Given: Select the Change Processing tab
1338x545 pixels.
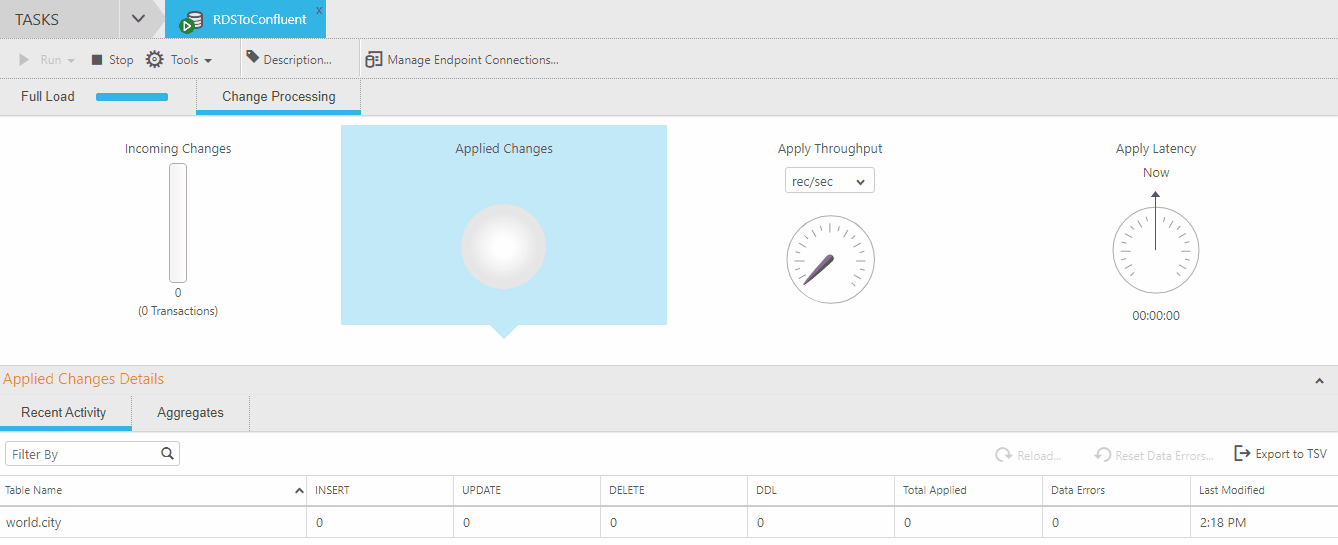Looking at the screenshot, I should pyautogui.click(x=279, y=97).
